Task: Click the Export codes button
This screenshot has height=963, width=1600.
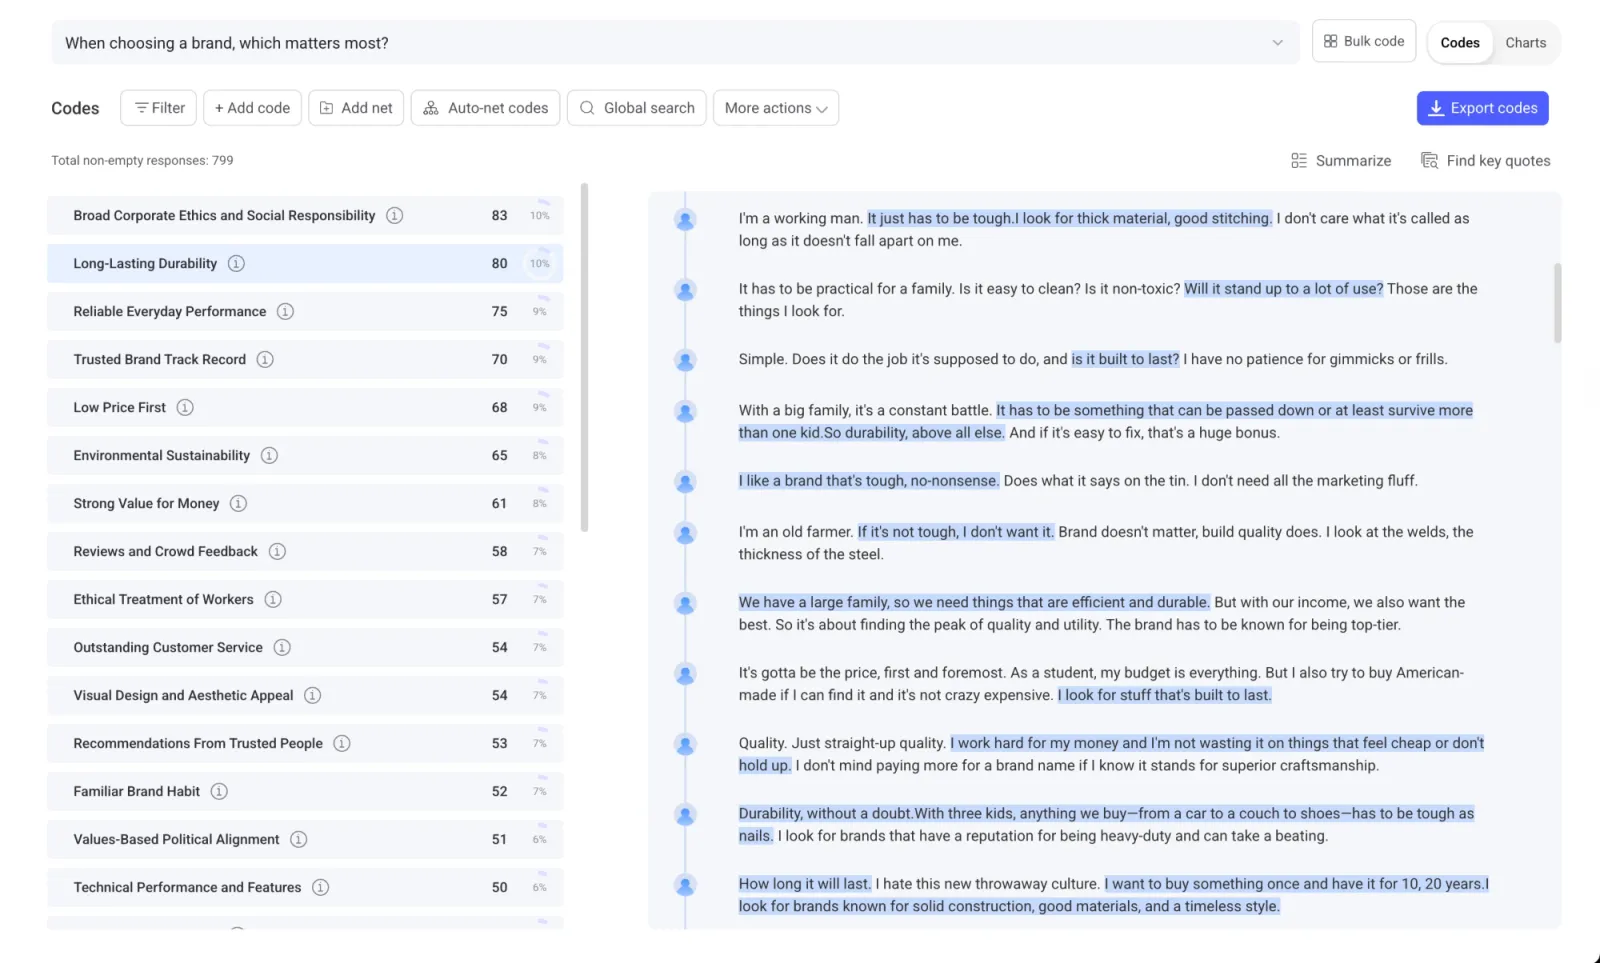Action: 1483,108
